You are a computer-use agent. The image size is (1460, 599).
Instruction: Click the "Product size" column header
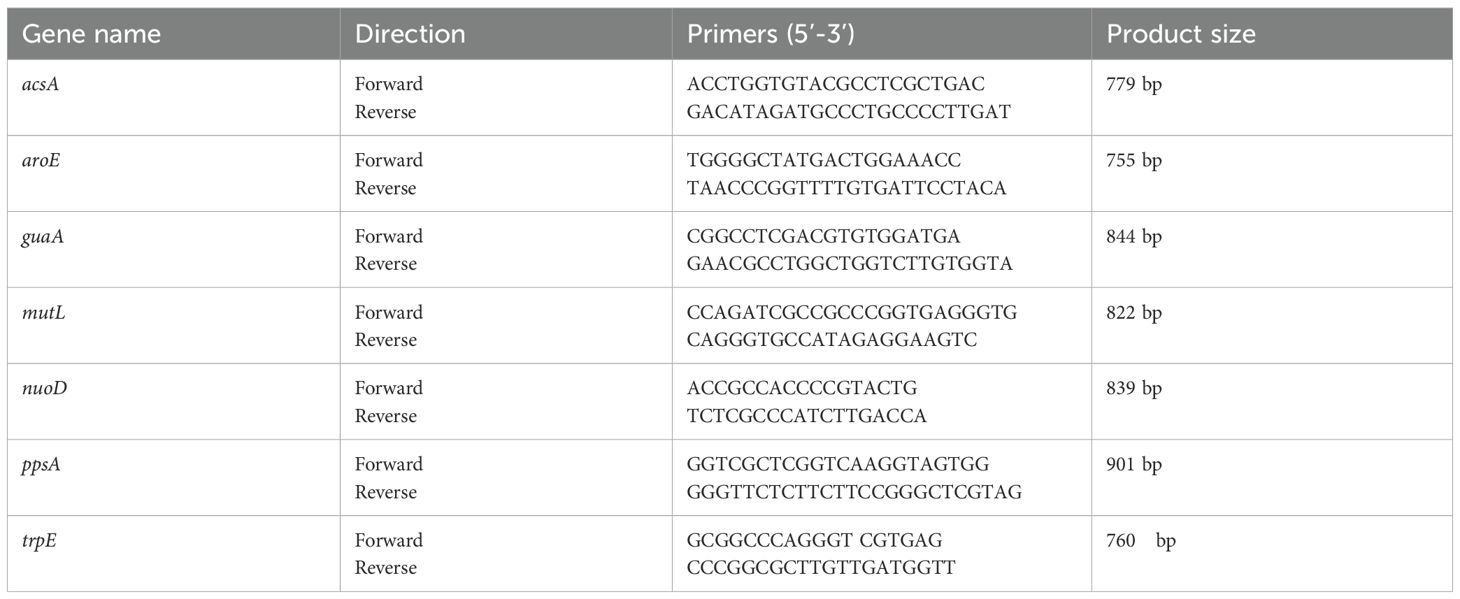pos(1180,34)
